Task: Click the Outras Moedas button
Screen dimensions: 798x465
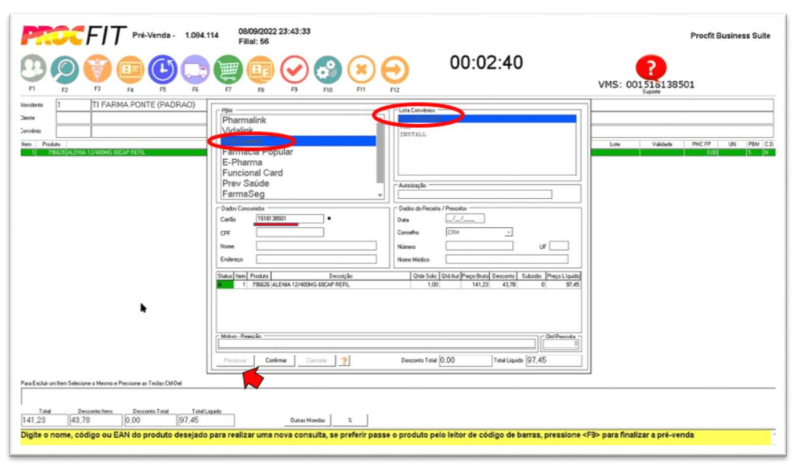Action: (307, 420)
